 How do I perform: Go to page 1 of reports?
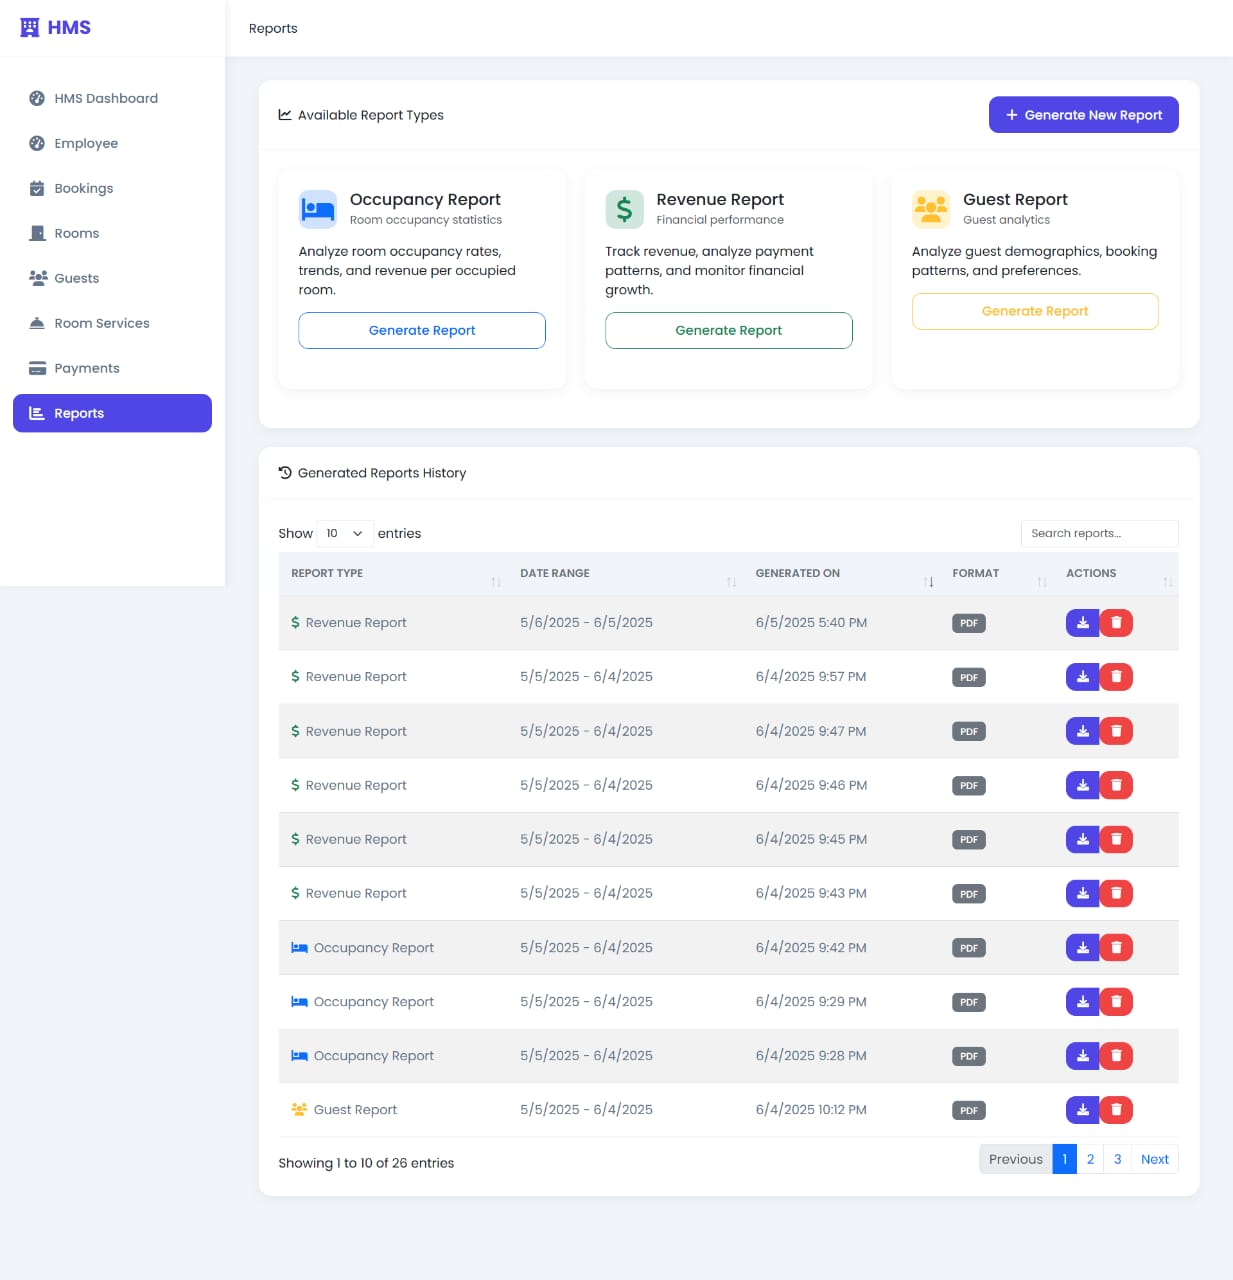[x=1064, y=1159]
